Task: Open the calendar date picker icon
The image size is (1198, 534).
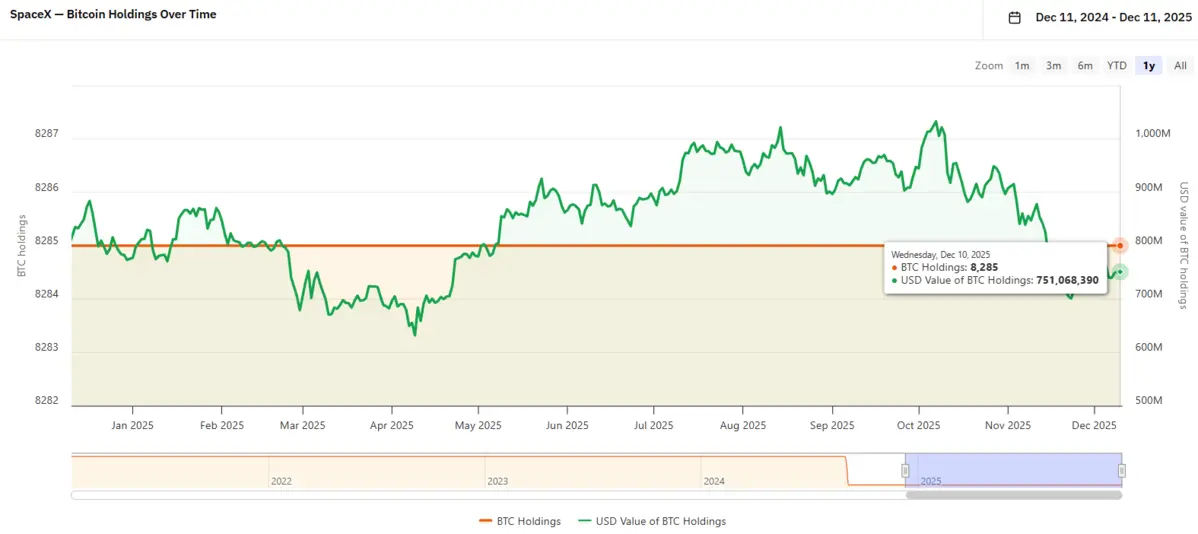Action: [x=1015, y=17]
